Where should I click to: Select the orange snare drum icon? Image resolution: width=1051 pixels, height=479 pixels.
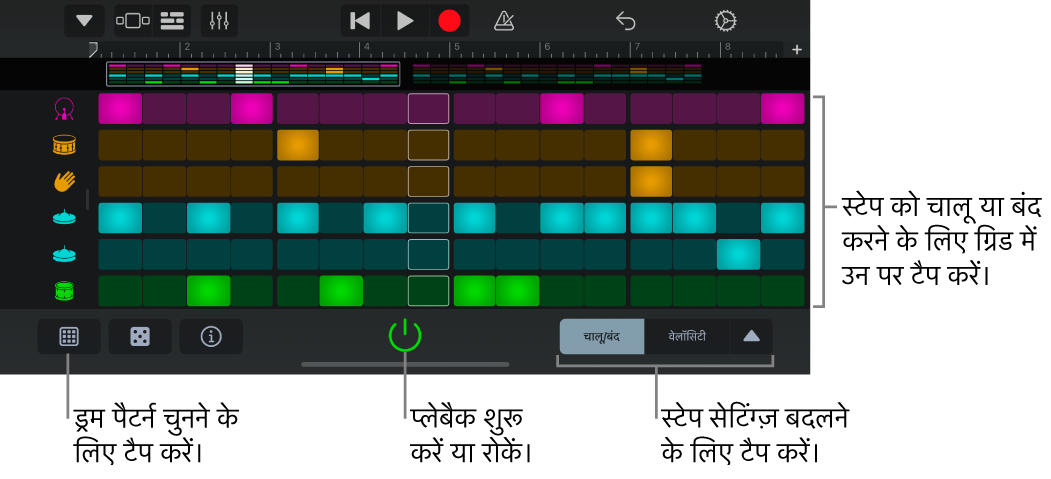click(x=64, y=145)
